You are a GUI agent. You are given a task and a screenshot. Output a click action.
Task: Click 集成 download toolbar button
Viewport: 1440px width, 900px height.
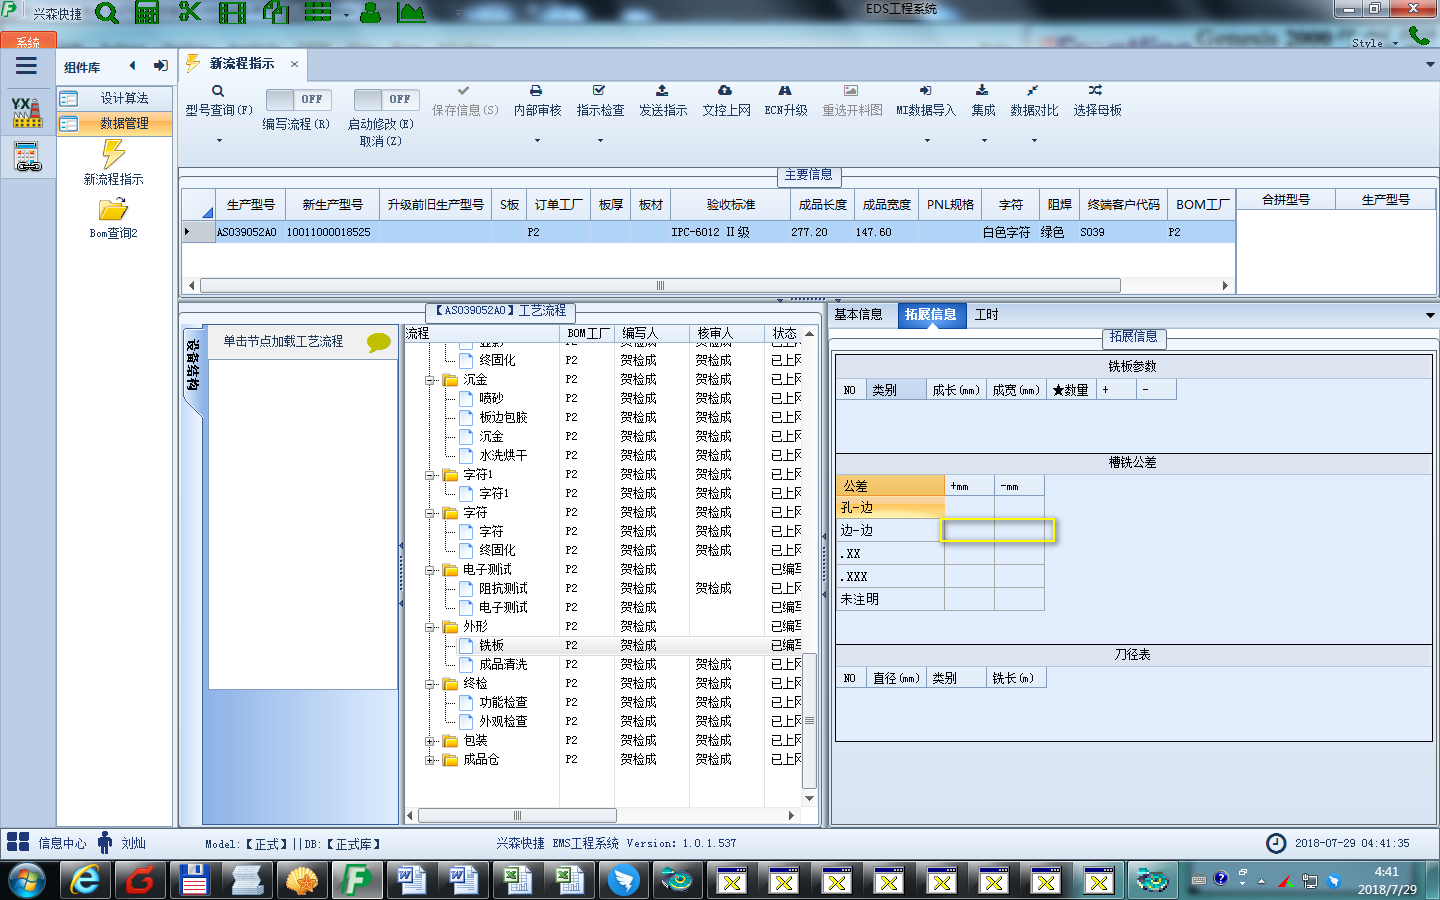983,102
